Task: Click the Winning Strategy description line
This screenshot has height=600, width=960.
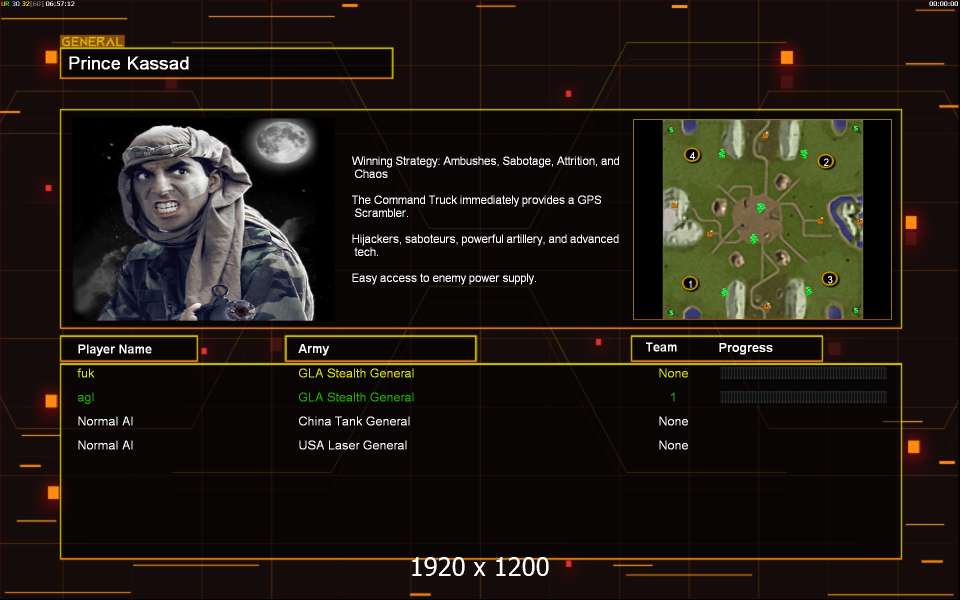Action: (x=486, y=167)
